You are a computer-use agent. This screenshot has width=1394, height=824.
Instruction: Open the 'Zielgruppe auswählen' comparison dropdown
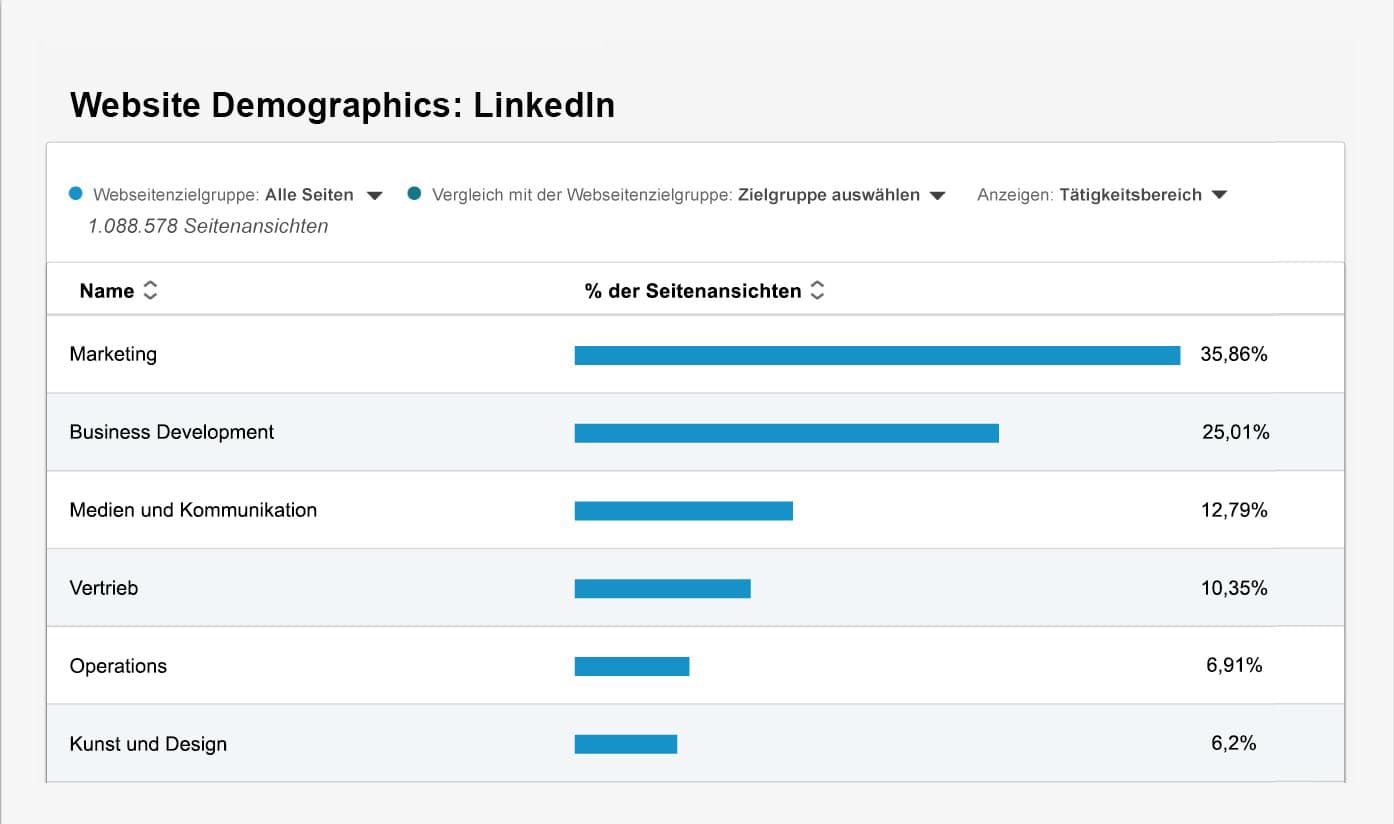point(841,195)
